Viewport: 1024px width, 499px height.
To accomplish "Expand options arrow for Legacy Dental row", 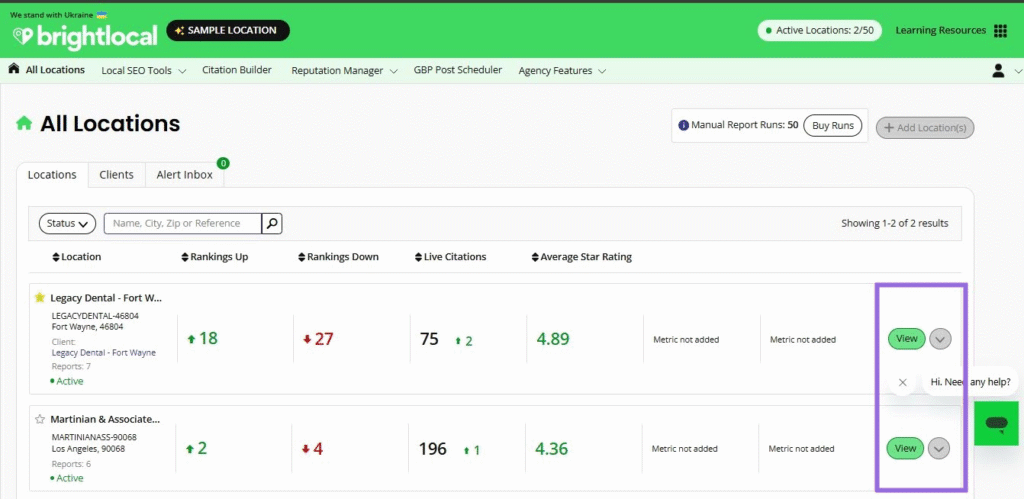I will click(940, 339).
